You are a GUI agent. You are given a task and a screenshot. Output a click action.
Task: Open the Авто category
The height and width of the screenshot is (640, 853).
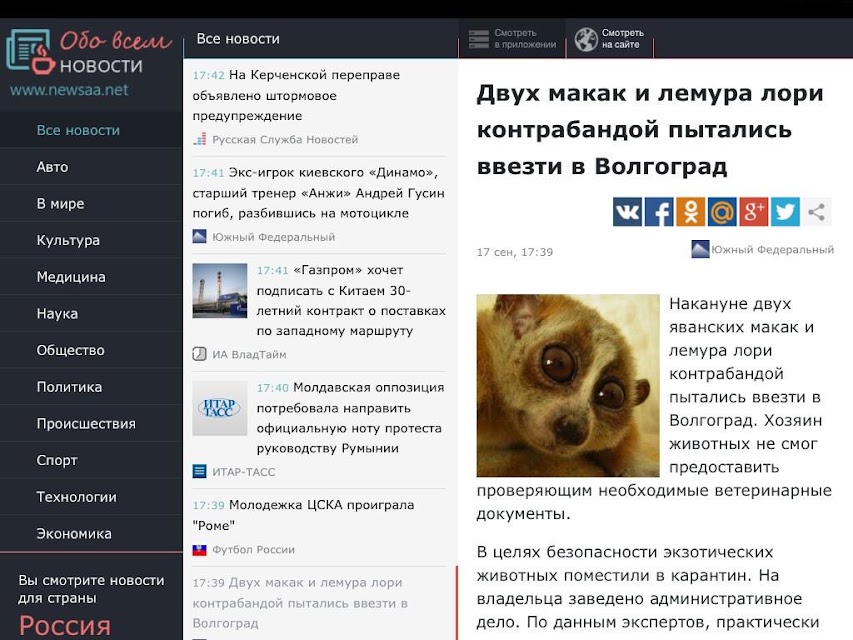tap(91, 167)
